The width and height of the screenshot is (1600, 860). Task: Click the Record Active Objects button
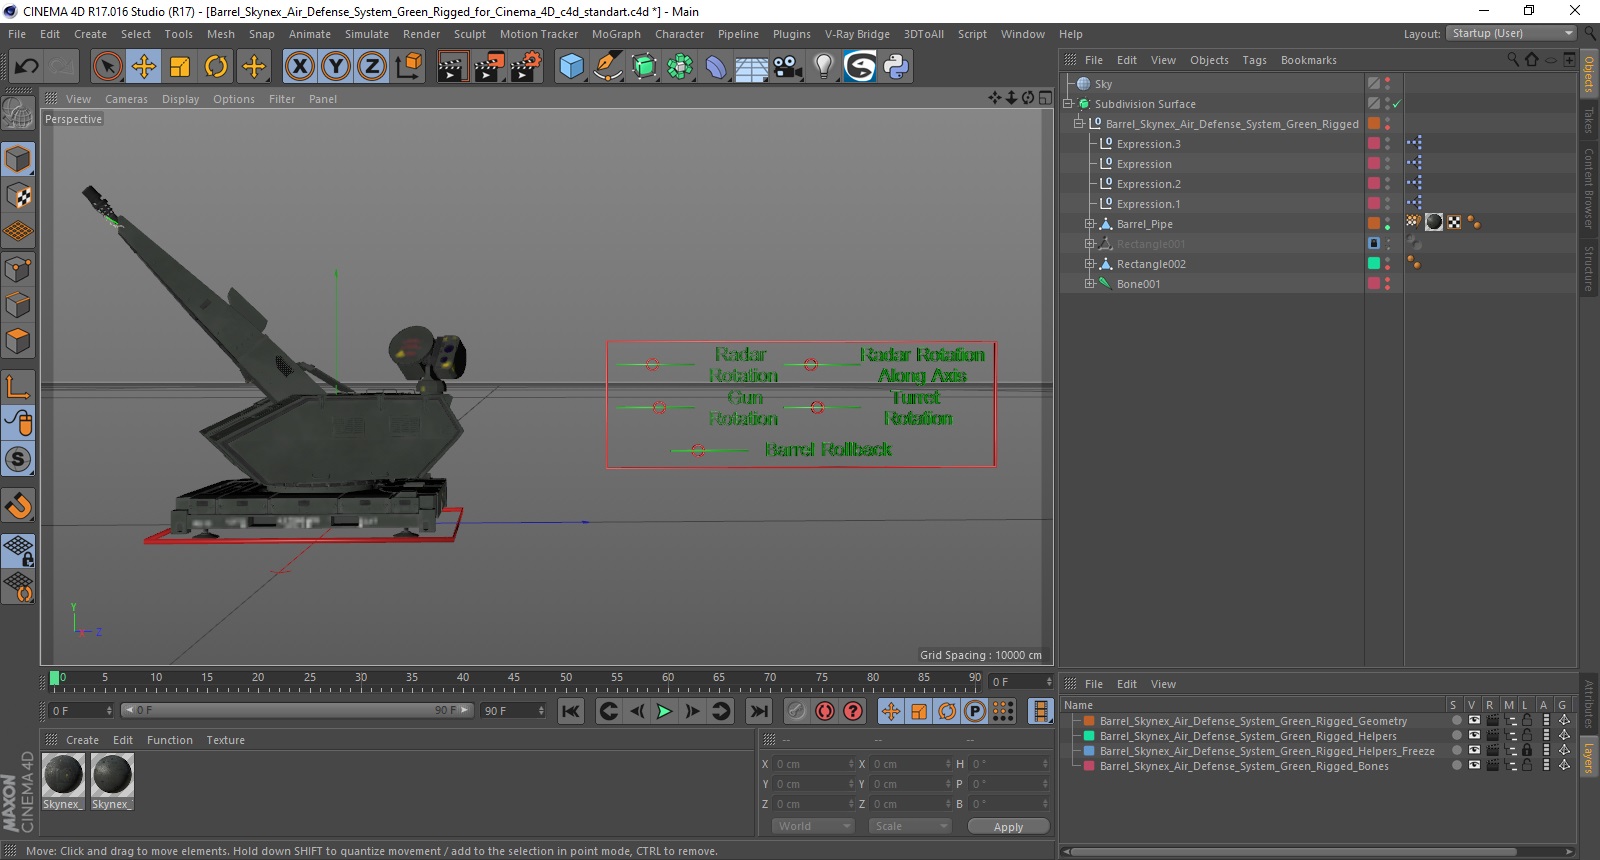[796, 711]
